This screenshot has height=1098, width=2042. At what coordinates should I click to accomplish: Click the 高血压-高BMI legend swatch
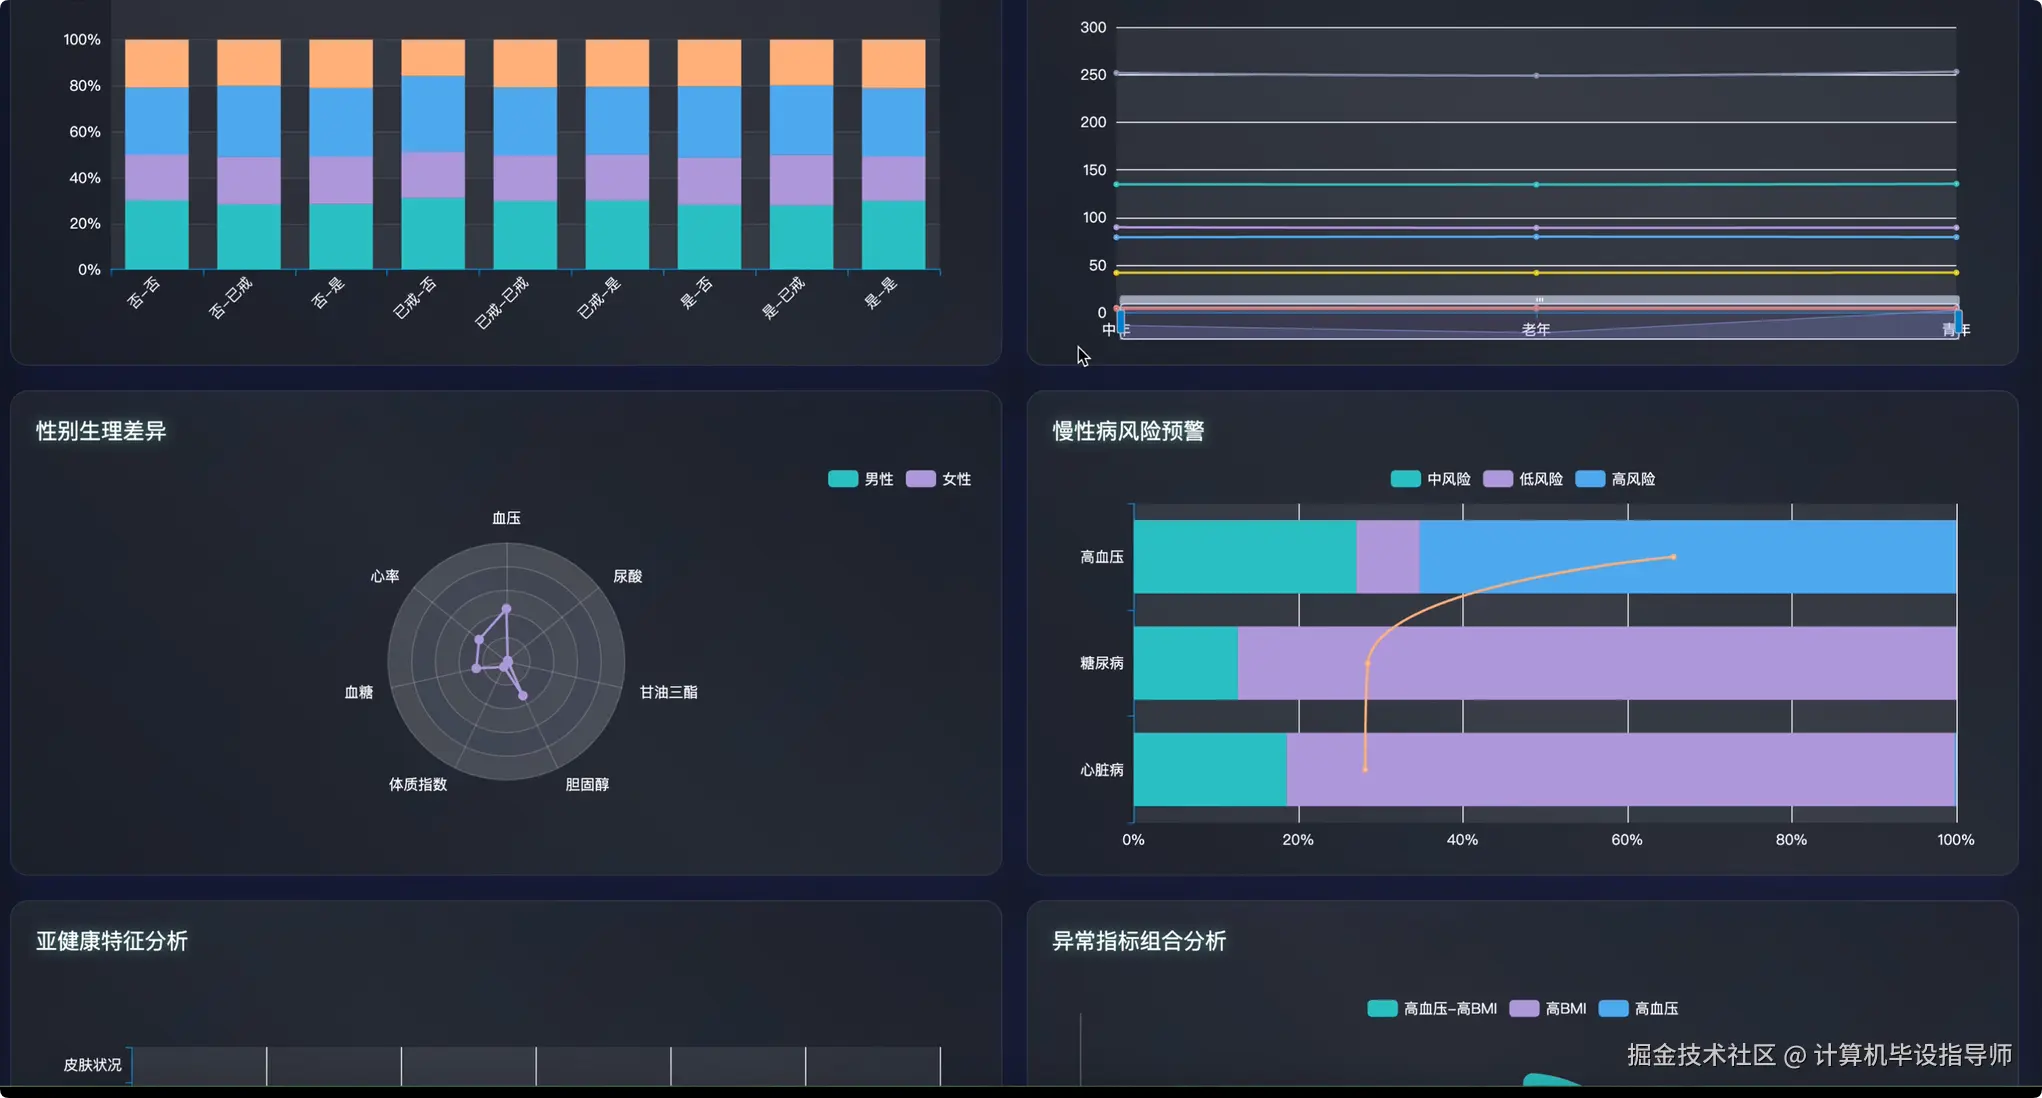point(1382,1008)
